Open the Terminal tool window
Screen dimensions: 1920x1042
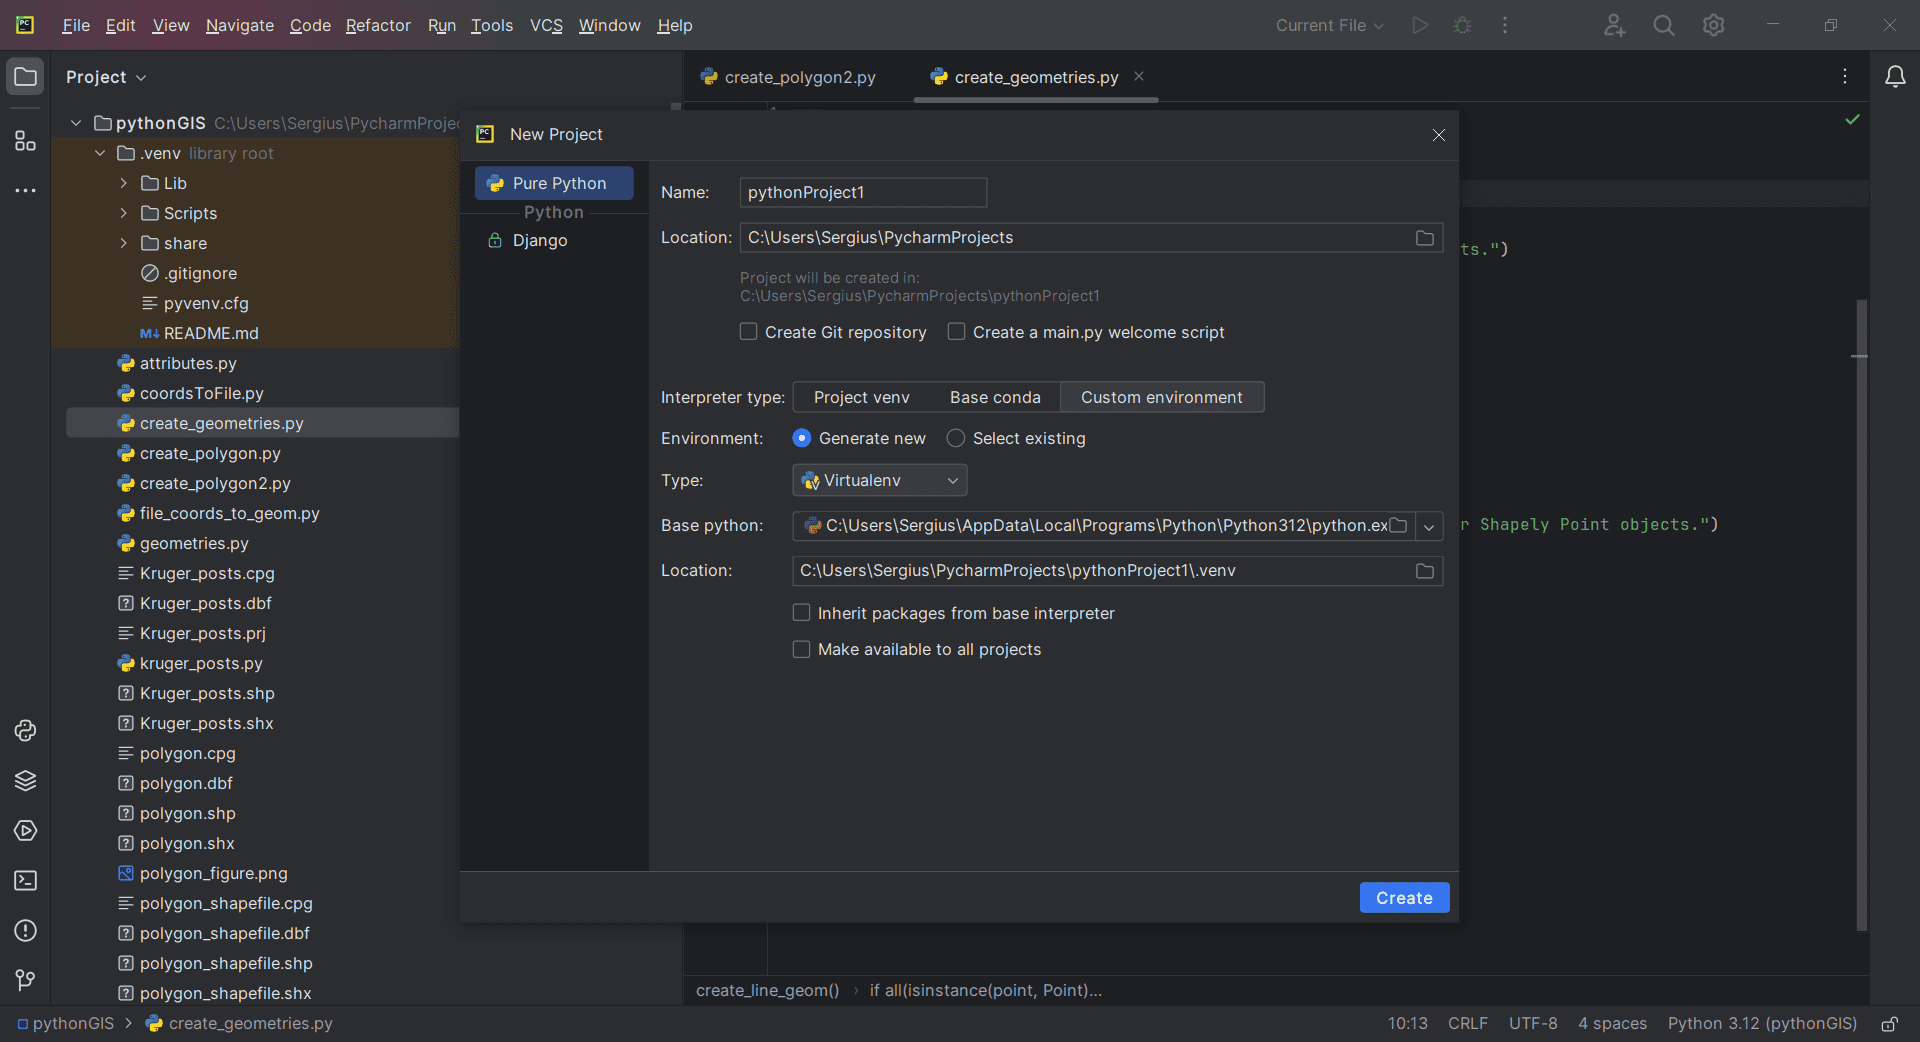25,881
